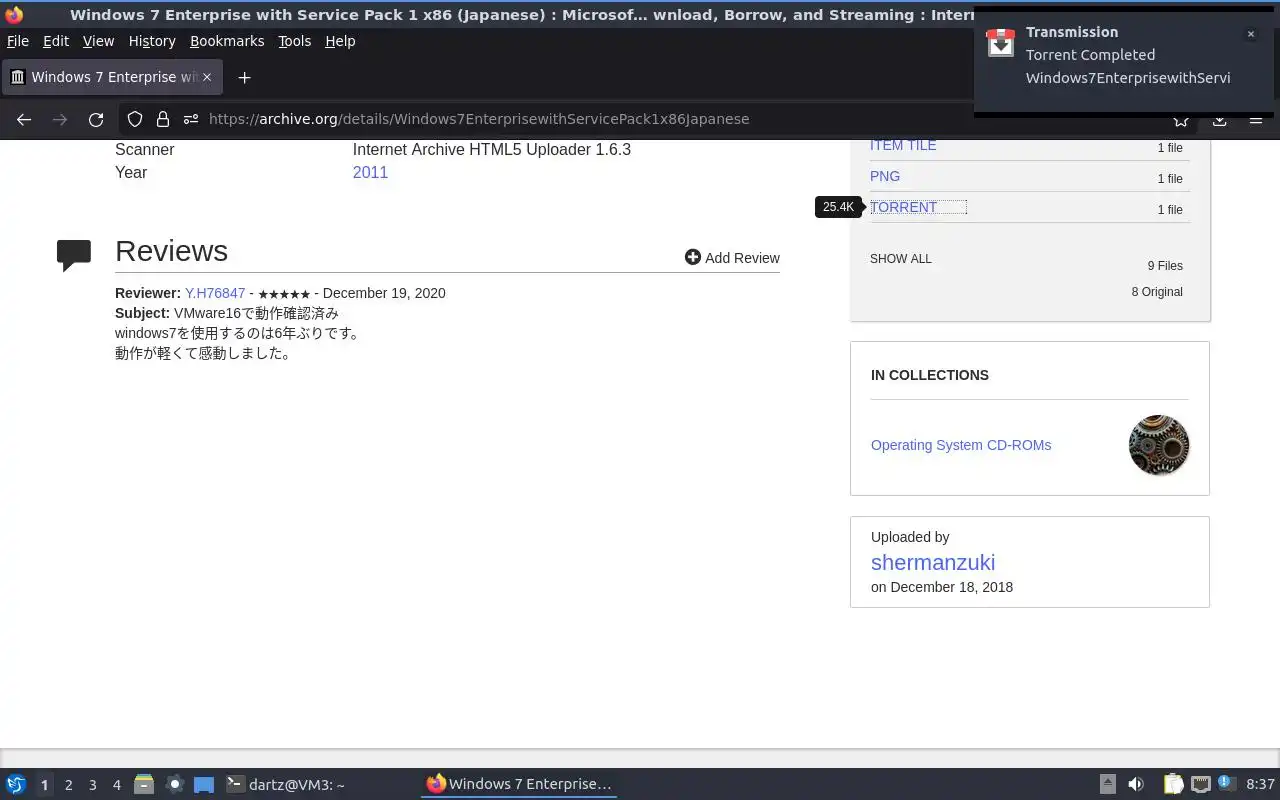Click the December 19, 2020 review date
The width and height of the screenshot is (1280, 800).
pyautogui.click(x=384, y=293)
